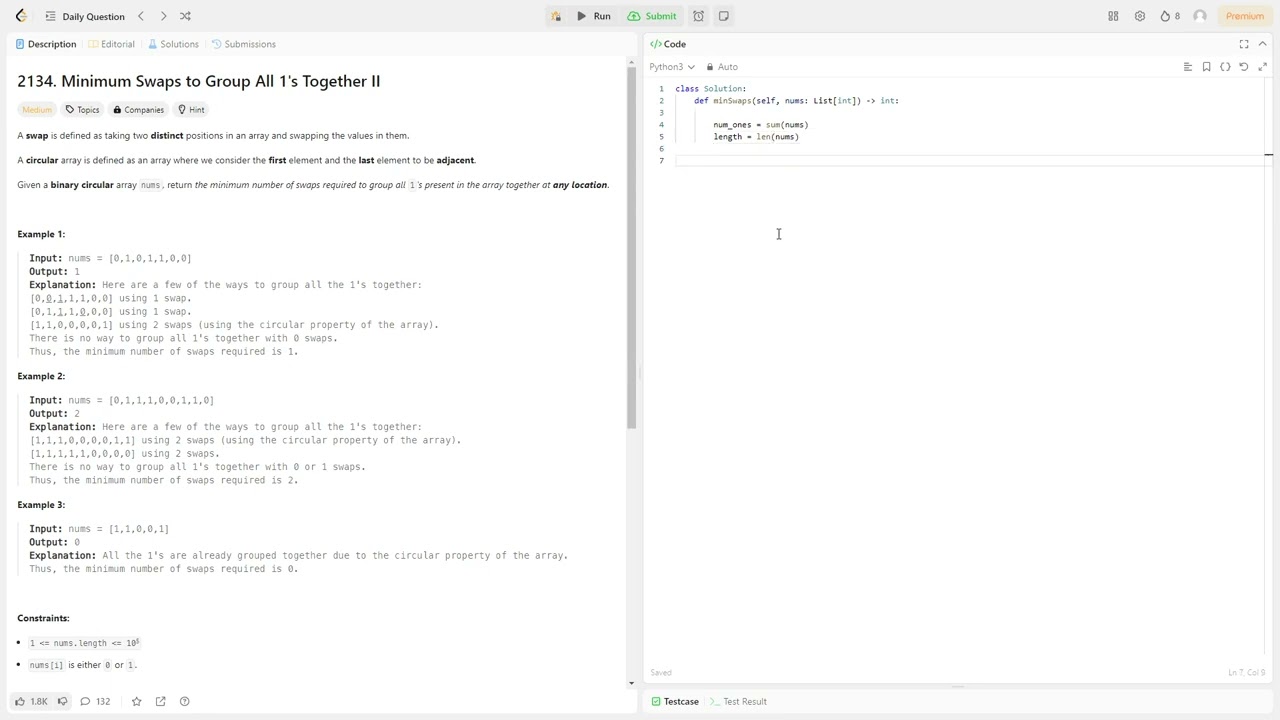Screen dimensions: 1280x720
Task: Open the Testcase tab
Action: [x=675, y=701]
